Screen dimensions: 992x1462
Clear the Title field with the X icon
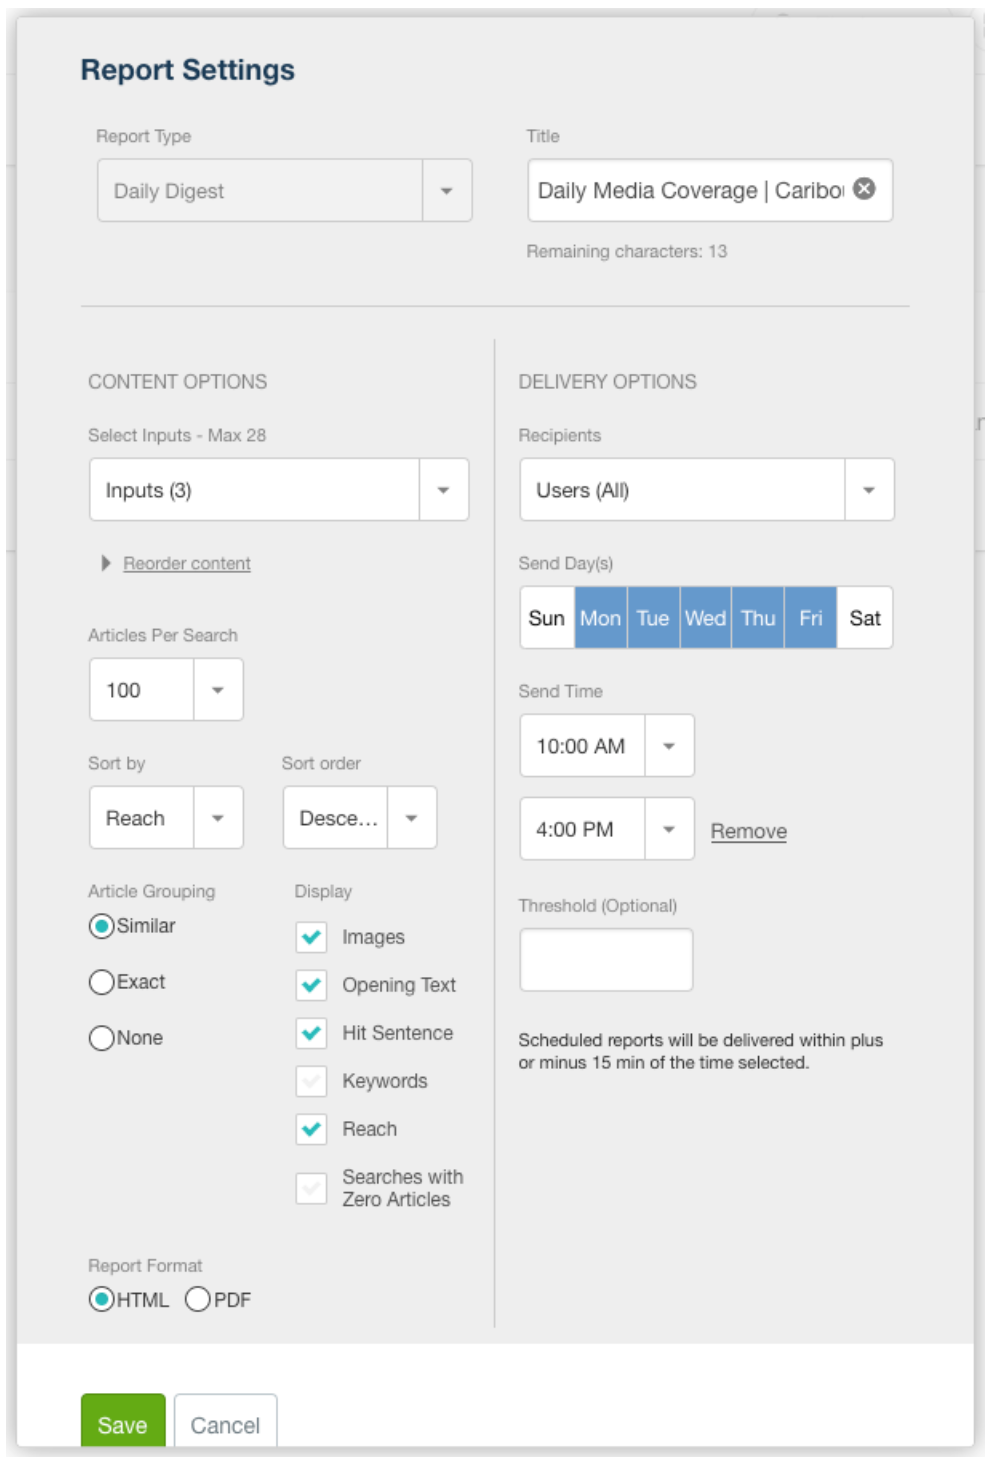click(x=864, y=189)
